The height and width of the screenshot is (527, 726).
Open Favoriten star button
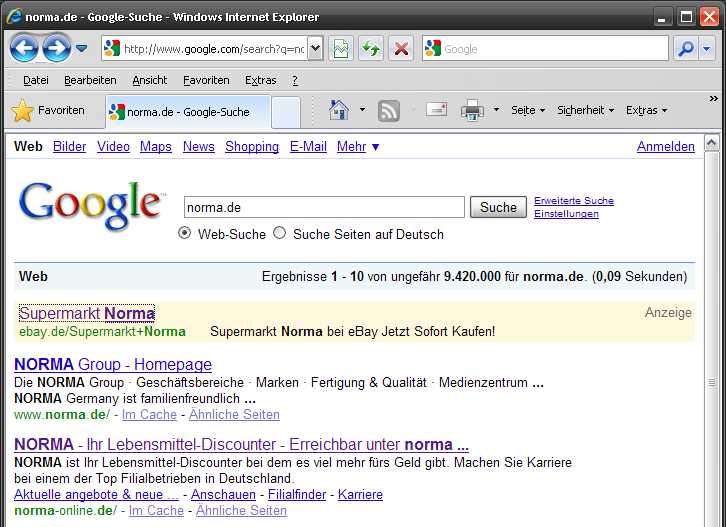coord(48,111)
